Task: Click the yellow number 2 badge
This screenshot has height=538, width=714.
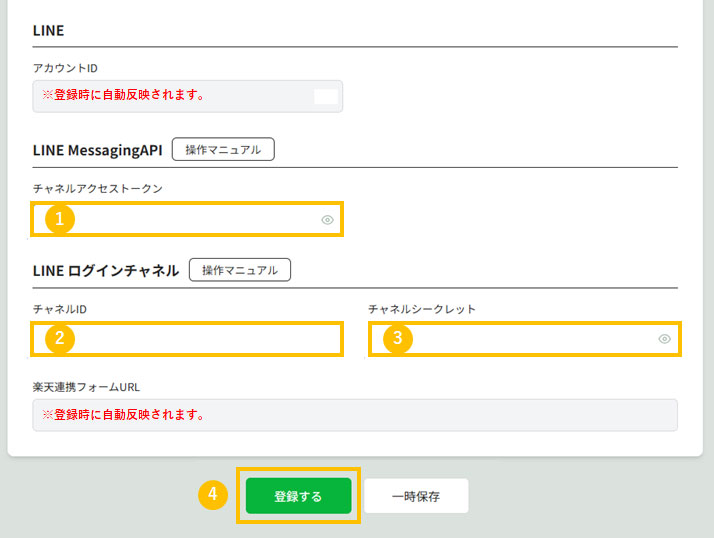Action: coord(60,339)
